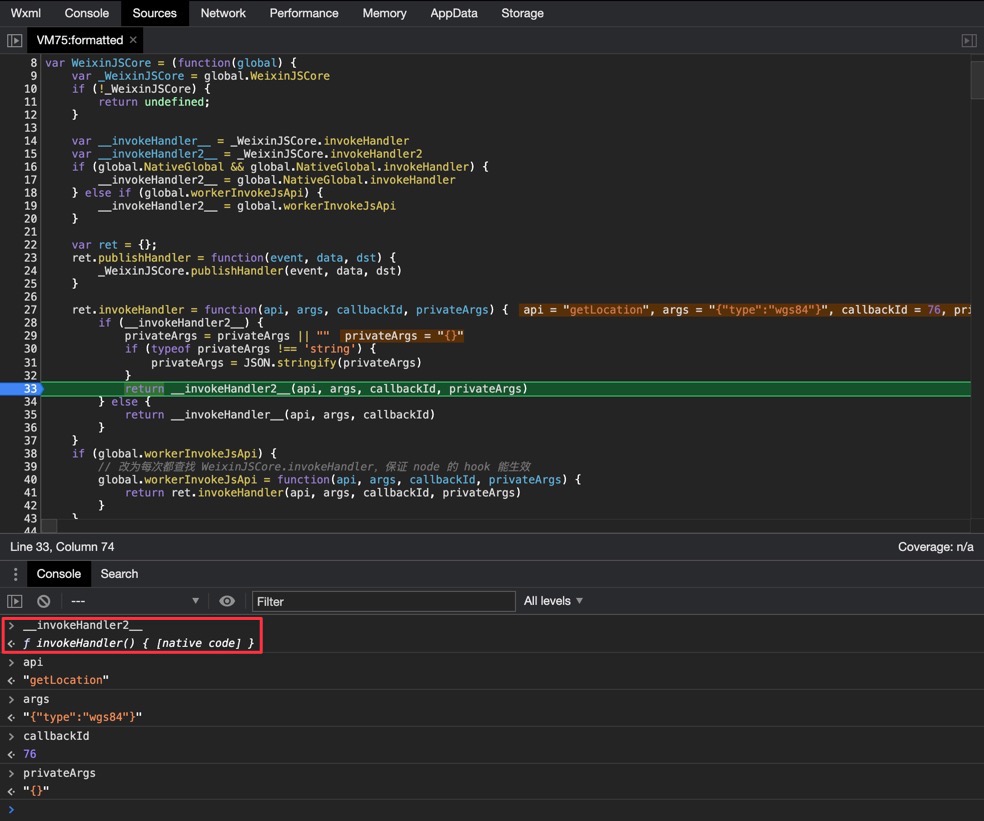Click the console Filter input field
Image resolution: width=984 pixels, height=821 pixels.
click(x=383, y=601)
